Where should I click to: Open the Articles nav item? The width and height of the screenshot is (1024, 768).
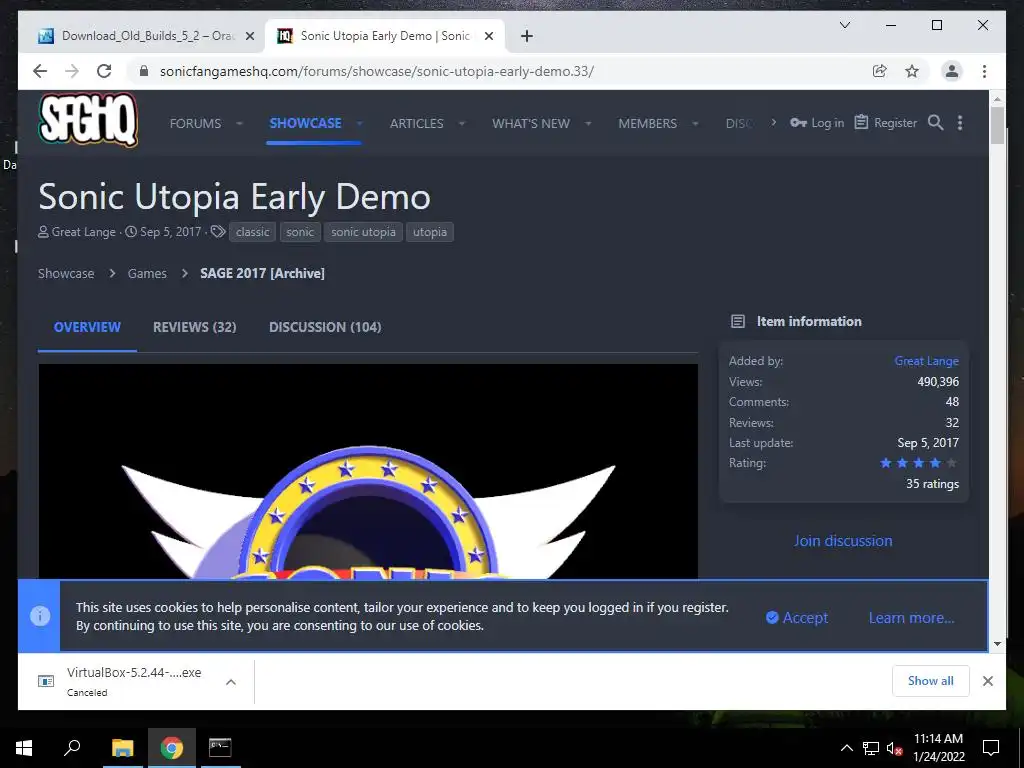[417, 123]
